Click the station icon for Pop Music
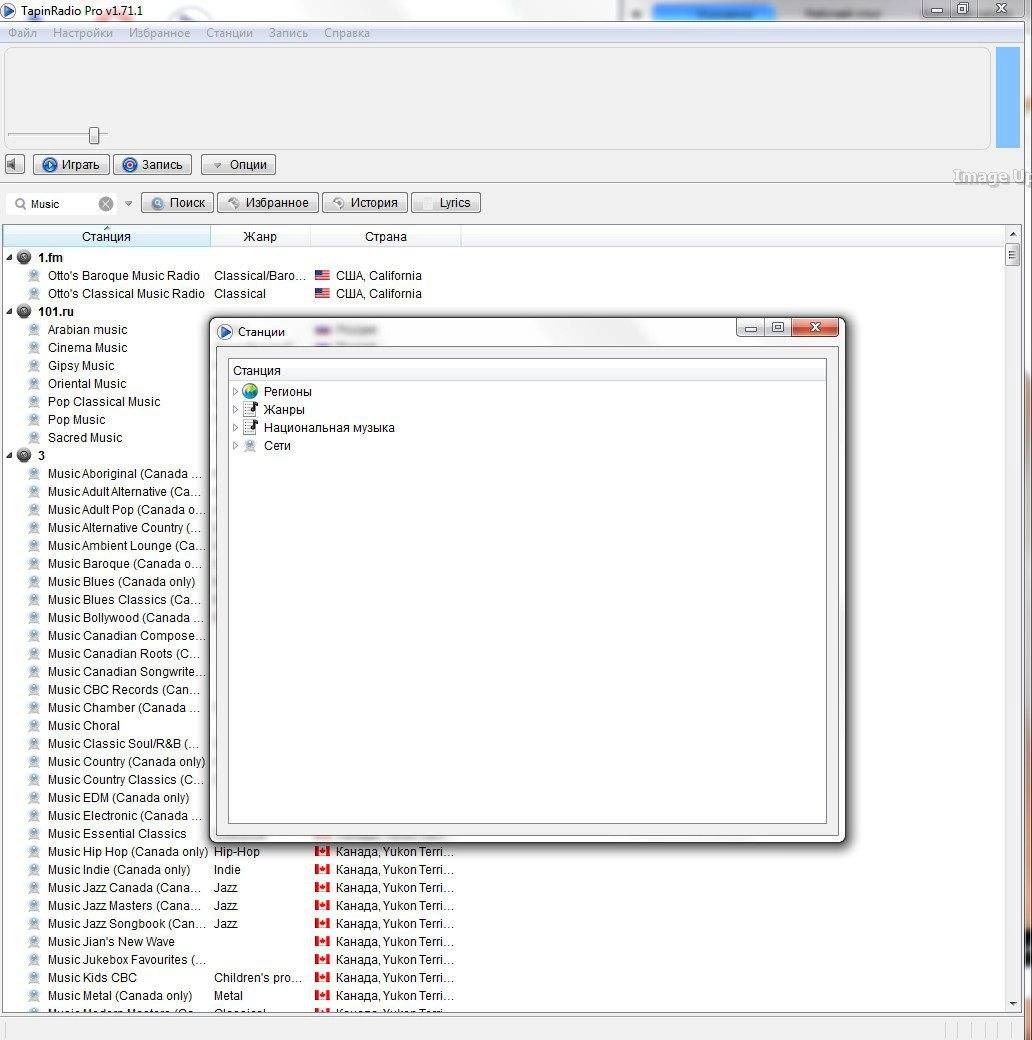Screen dimensions: 1032x1040 [34, 420]
